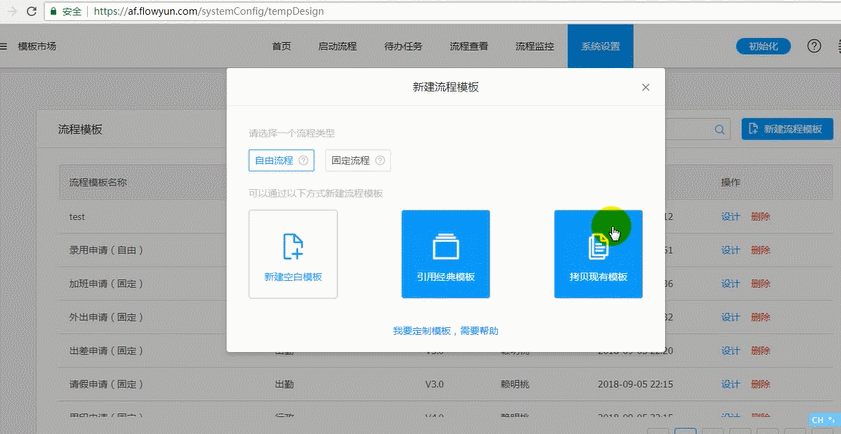Choose the 新建空白模板 tile
The height and width of the screenshot is (434, 841).
(x=293, y=254)
